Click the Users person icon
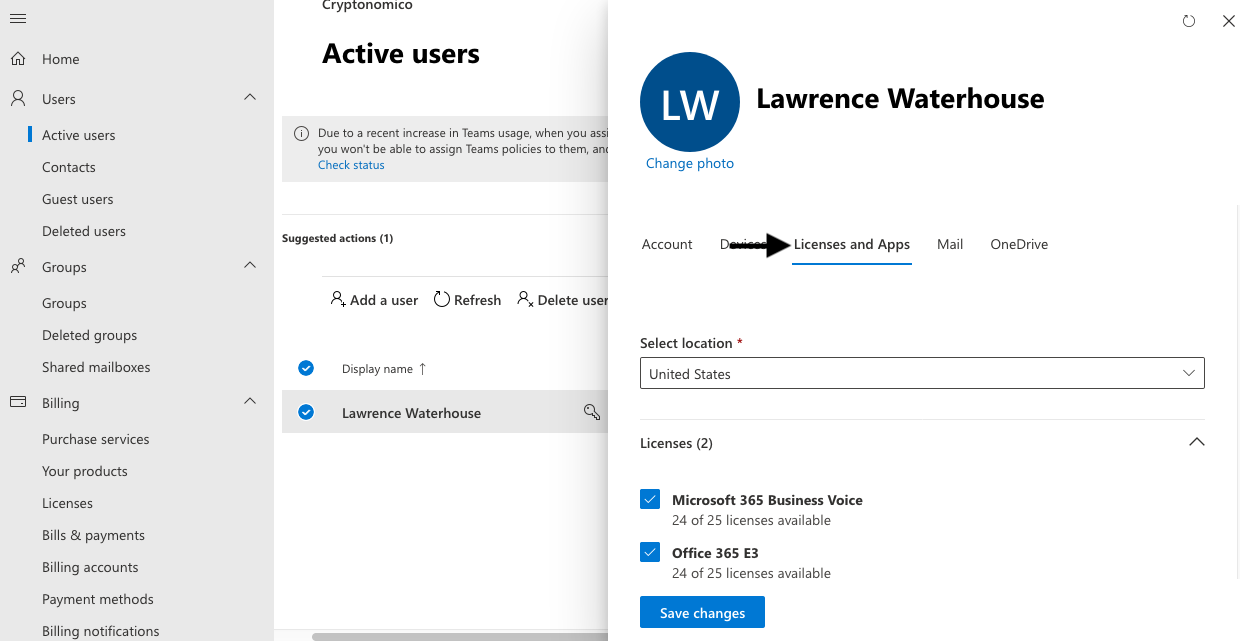The image size is (1240, 641). [x=18, y=99]
